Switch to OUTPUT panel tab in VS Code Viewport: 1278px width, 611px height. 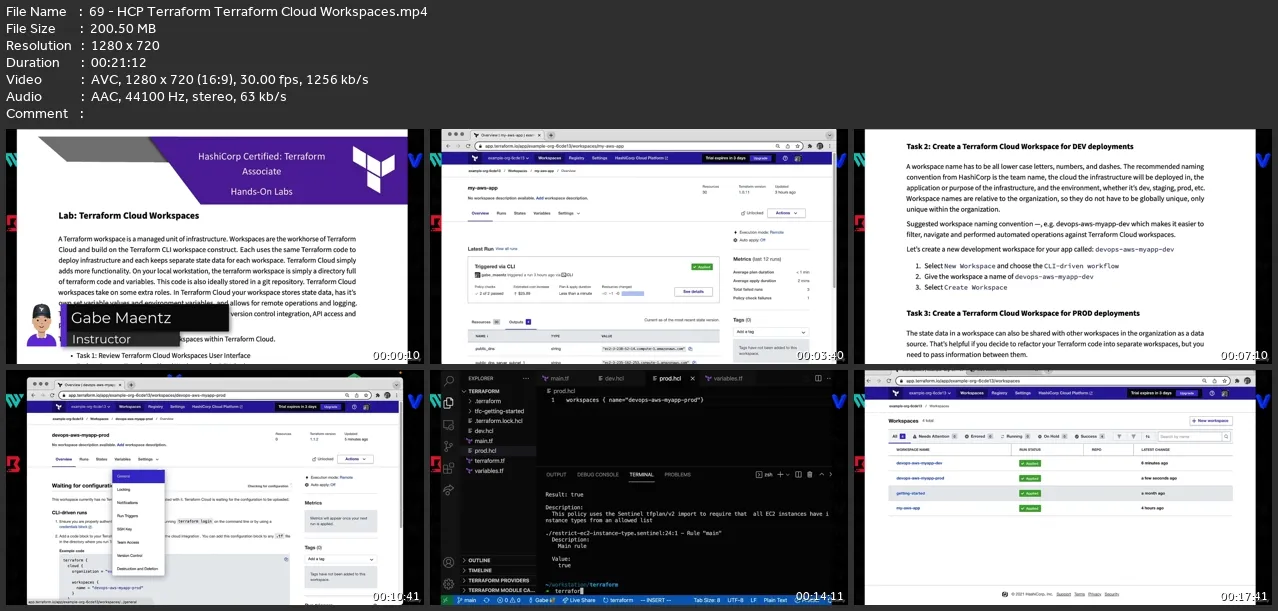556,475
